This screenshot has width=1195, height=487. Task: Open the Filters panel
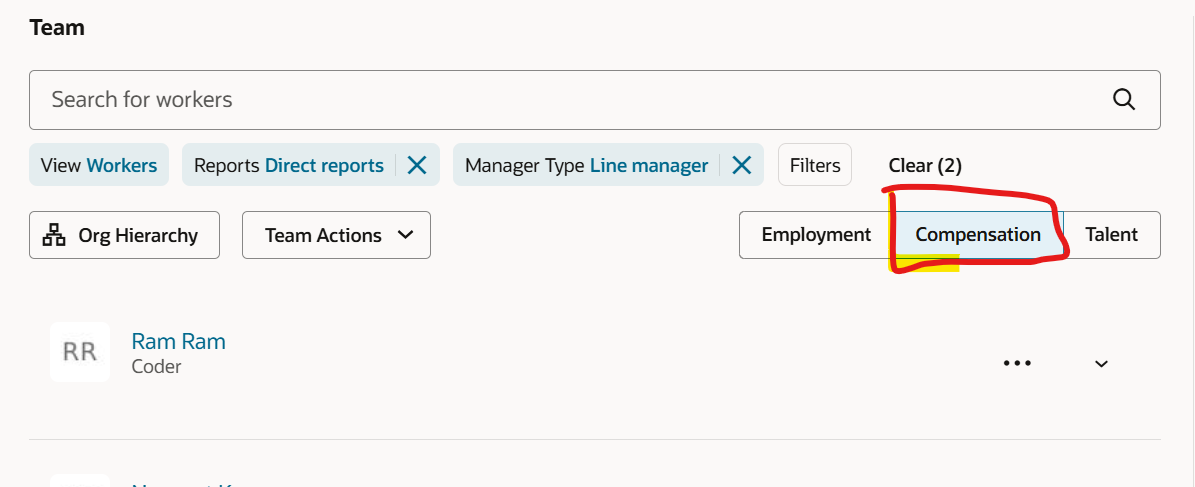pyautogui.click(x=815, y=165)
